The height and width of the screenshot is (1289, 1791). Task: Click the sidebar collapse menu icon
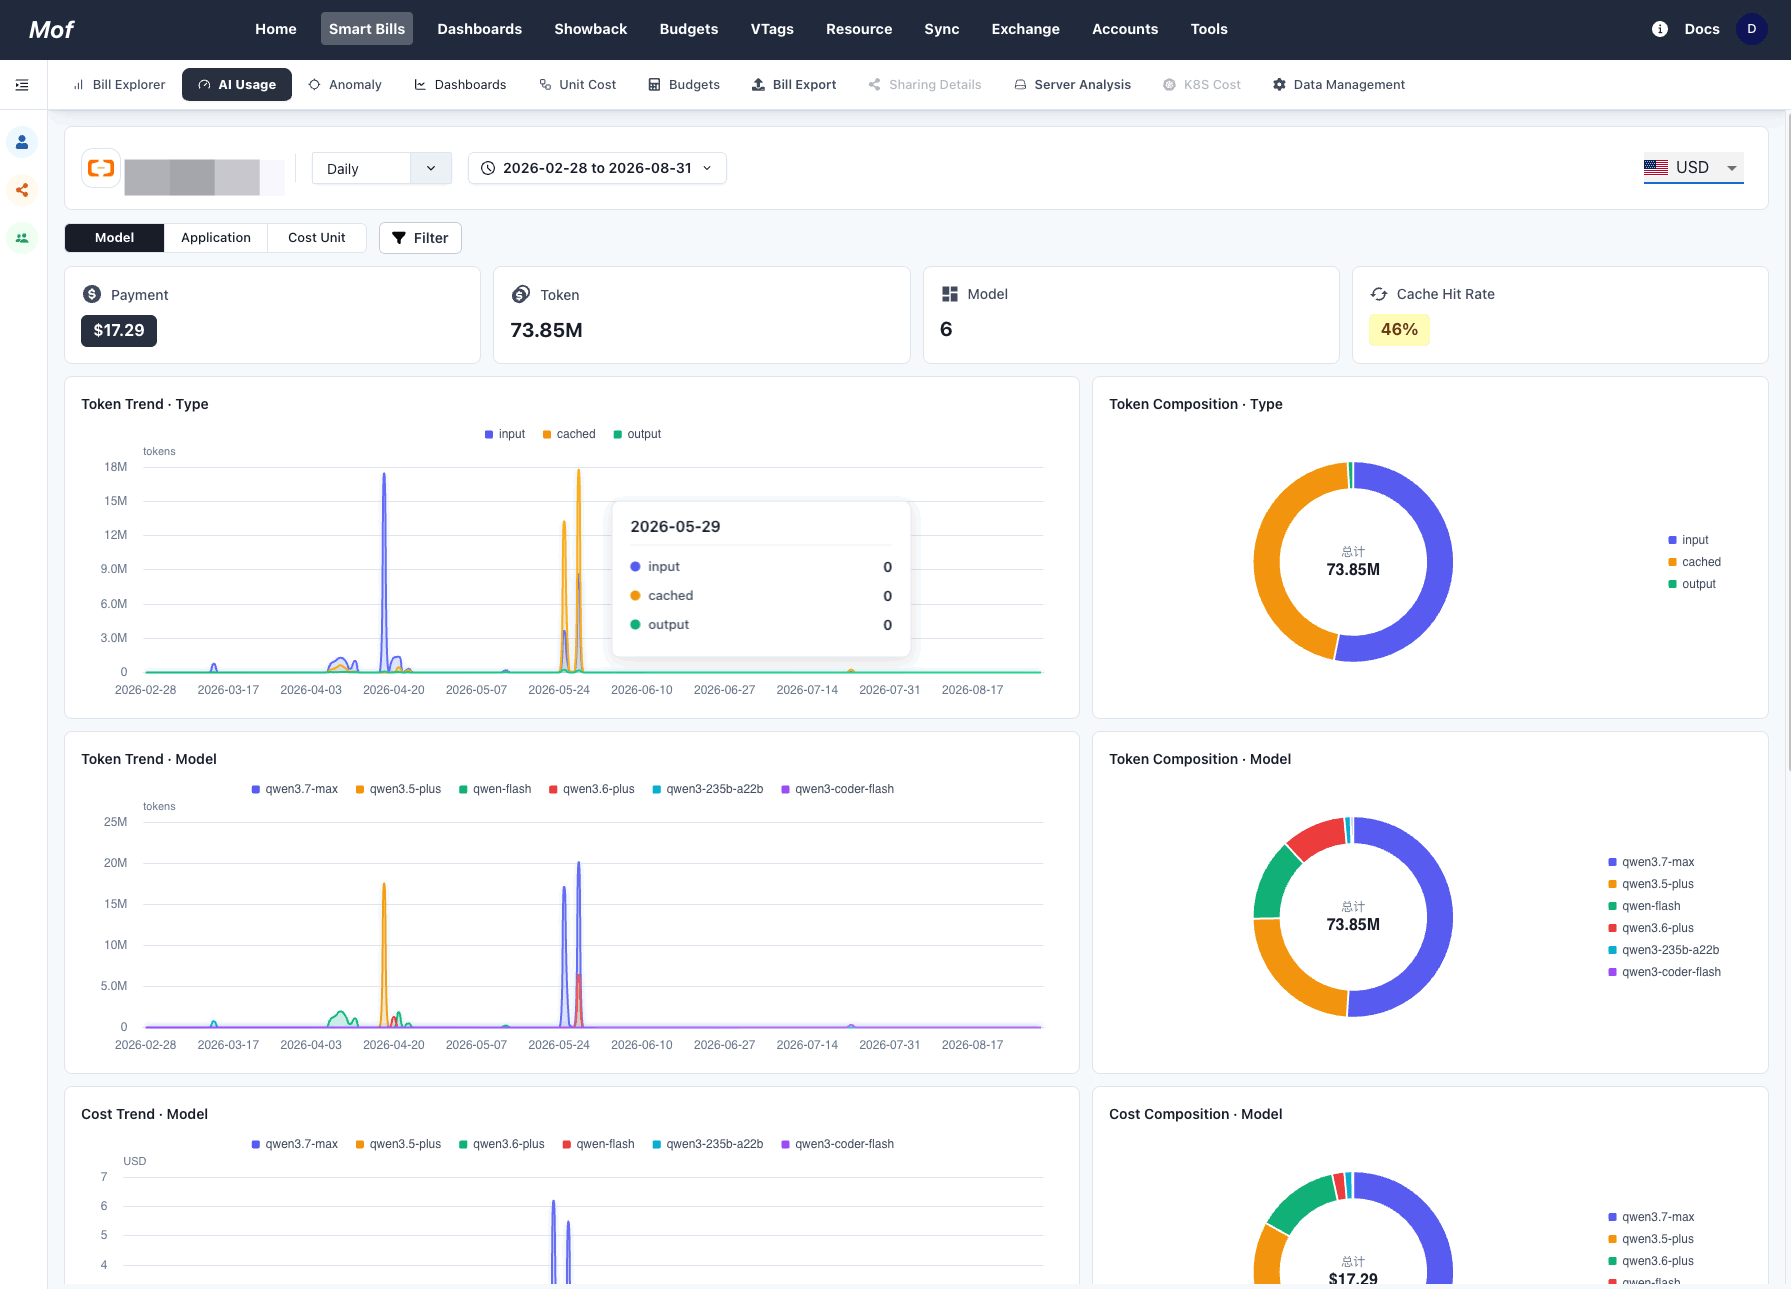tap(22, 85)
